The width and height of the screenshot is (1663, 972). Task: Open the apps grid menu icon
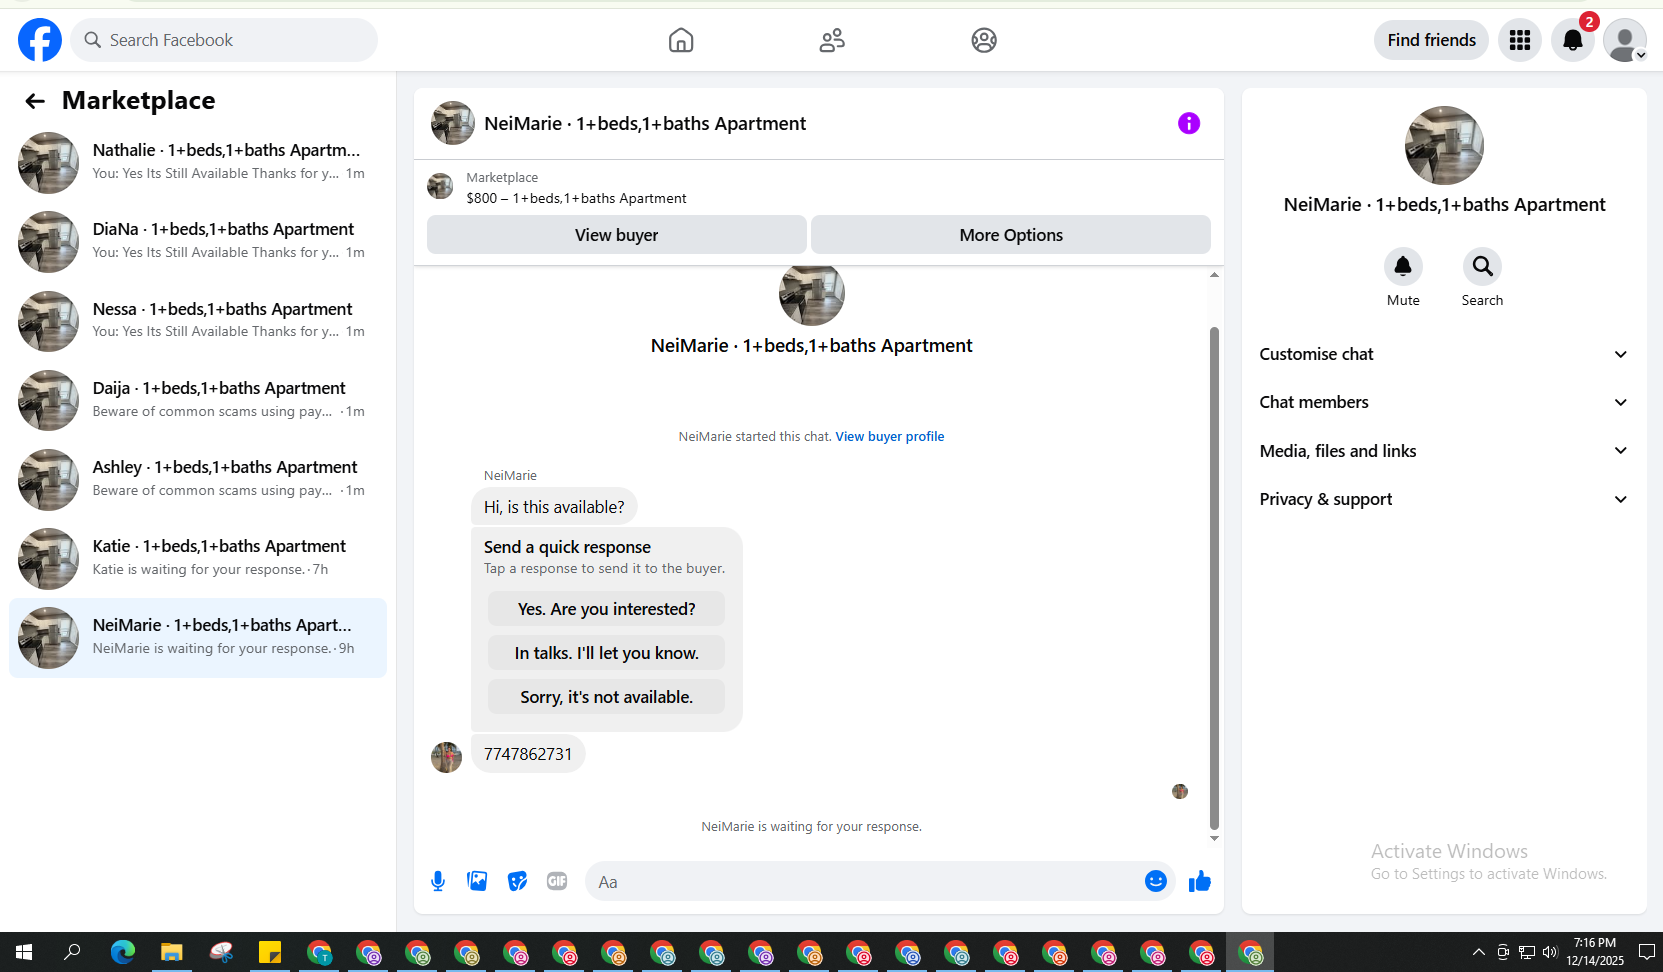[1520, 40]
